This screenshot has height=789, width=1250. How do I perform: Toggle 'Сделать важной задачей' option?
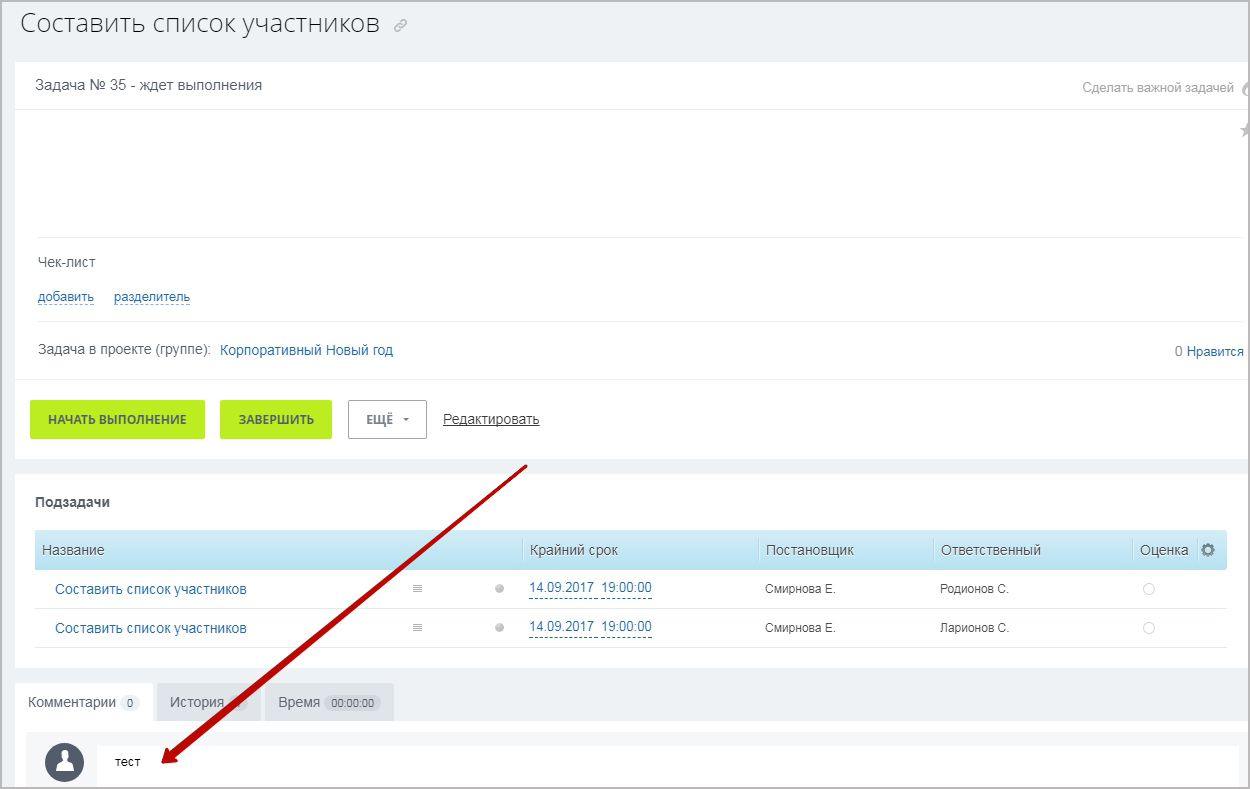[1160, 88]
